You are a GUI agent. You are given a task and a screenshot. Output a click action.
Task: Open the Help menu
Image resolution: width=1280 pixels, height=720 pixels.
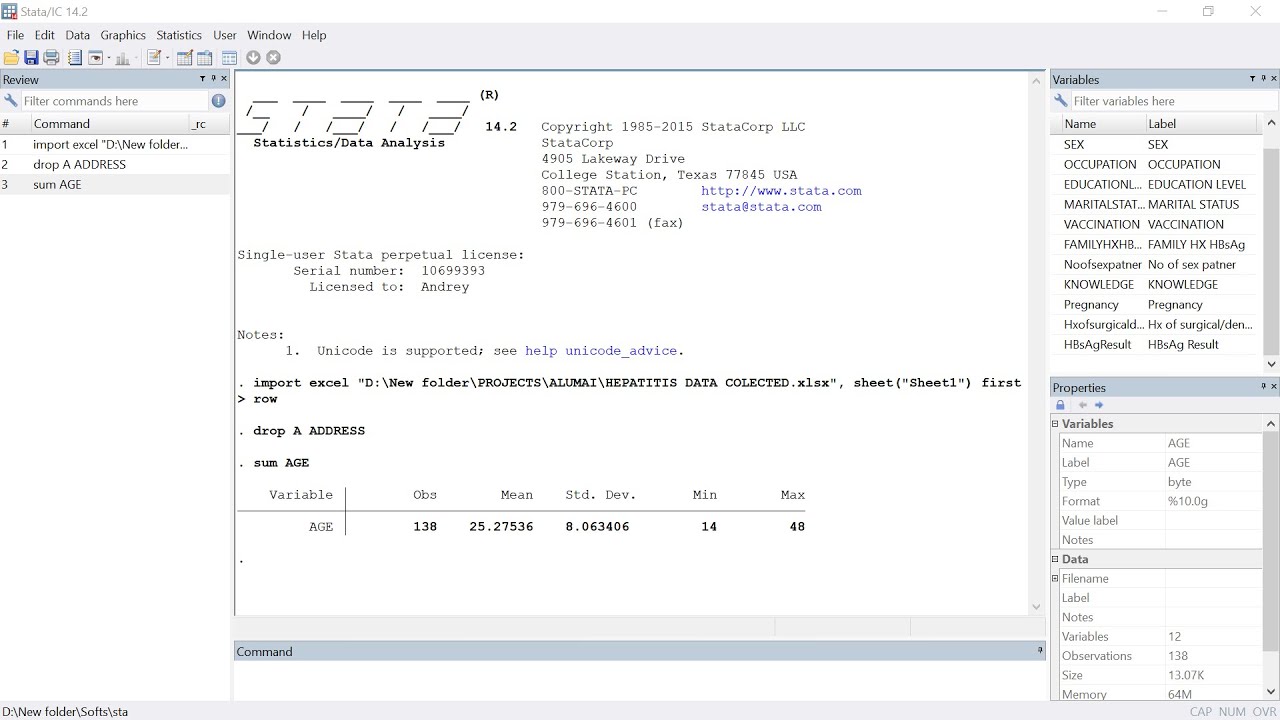pyautogui.click(x=314, y=35)
